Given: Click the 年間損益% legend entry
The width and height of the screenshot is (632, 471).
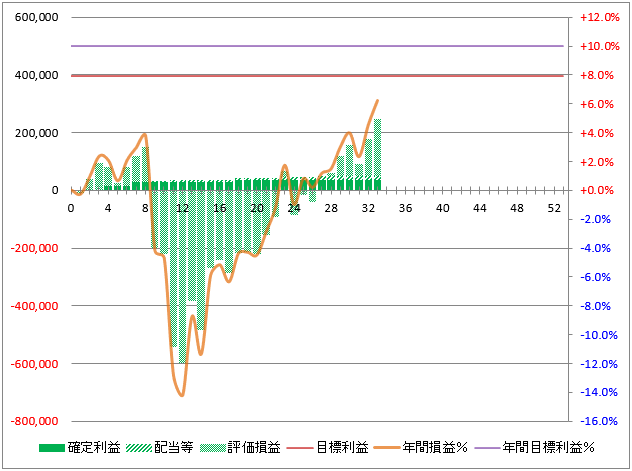Looking at the screenshot, I should pos(421,447).
